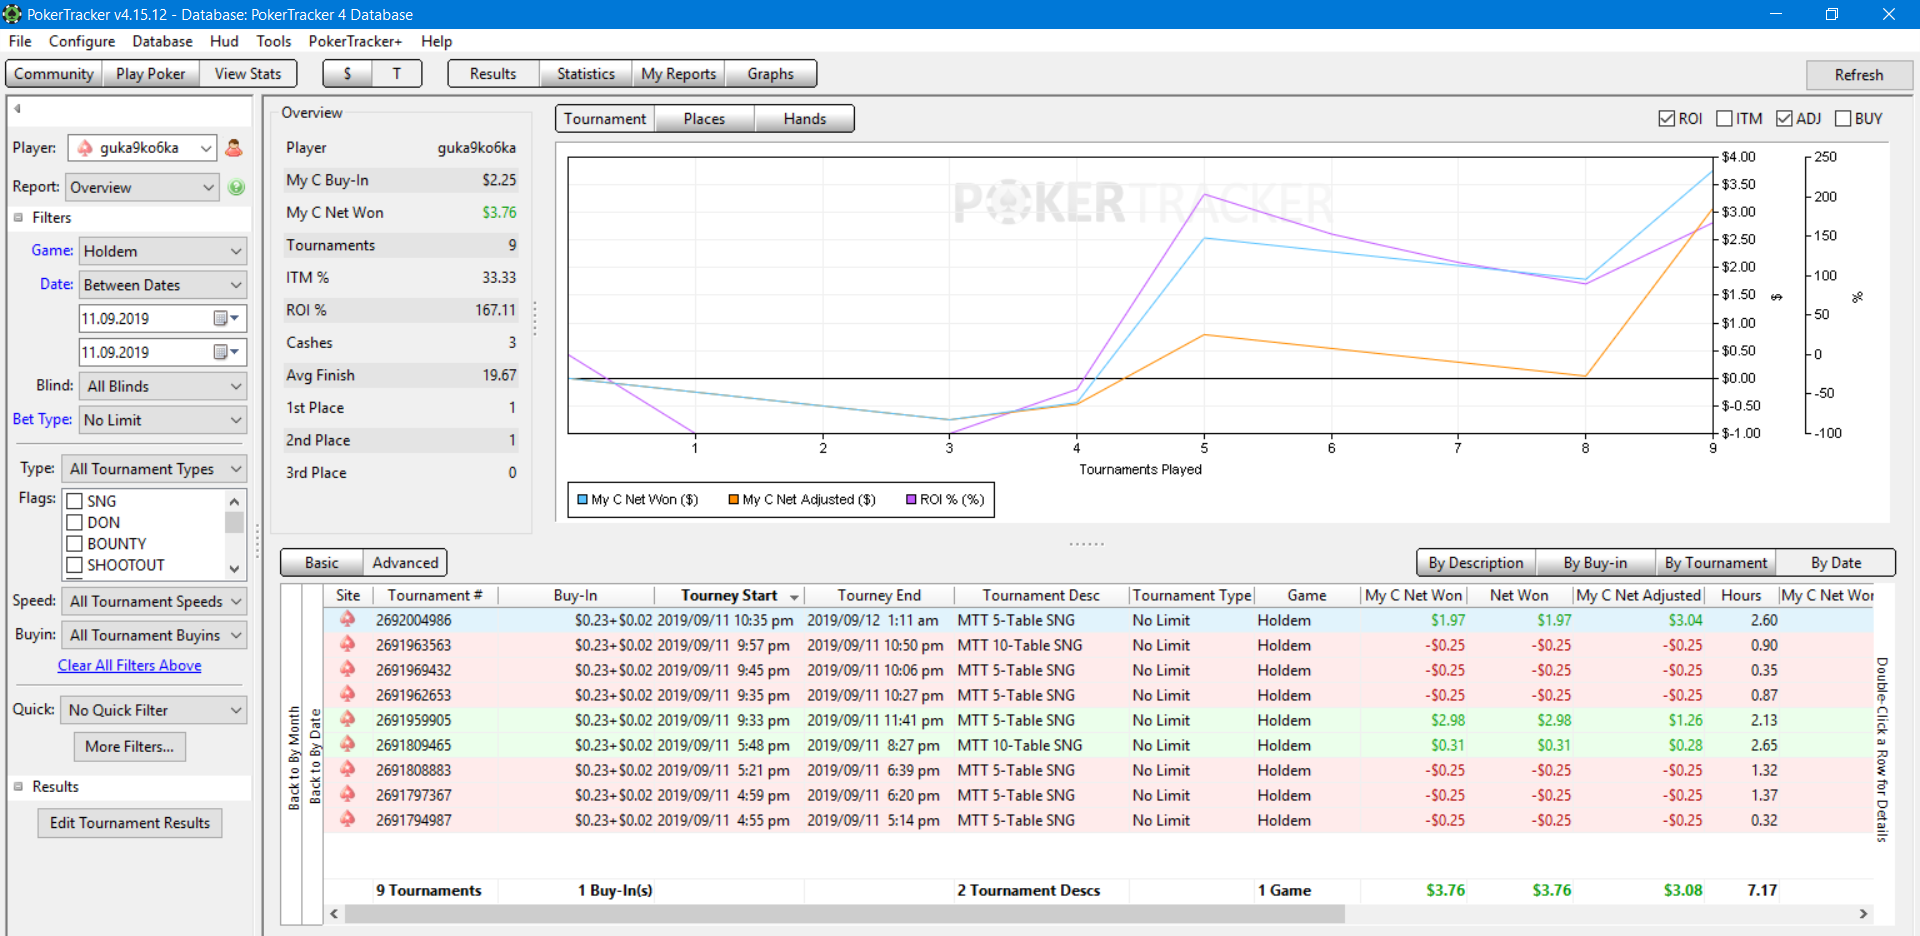
Task: Collapse the Filters section
Action: (x=18, y=217)
